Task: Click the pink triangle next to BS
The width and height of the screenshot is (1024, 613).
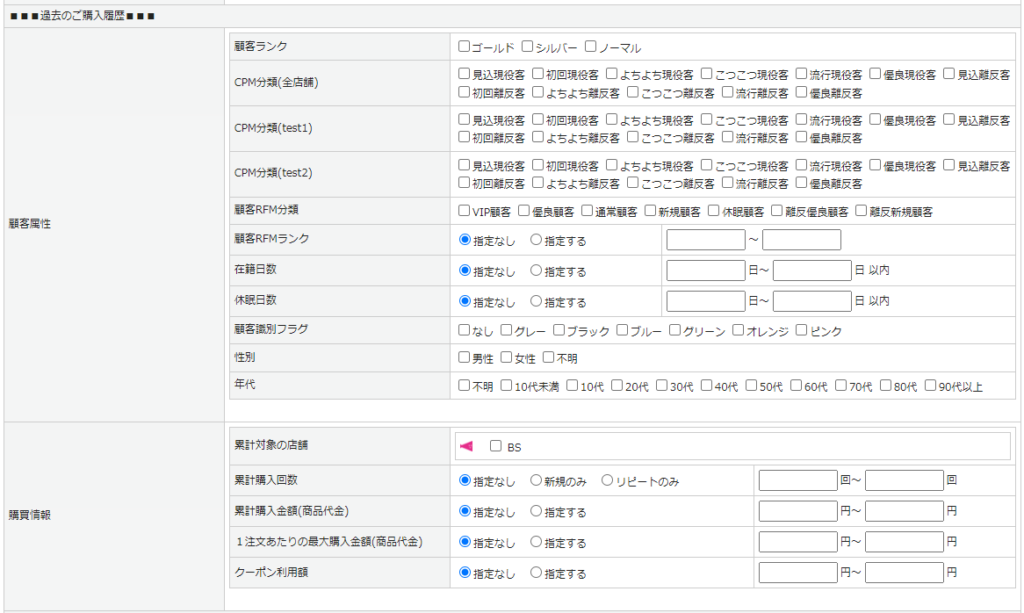Action: click(465, 446)
